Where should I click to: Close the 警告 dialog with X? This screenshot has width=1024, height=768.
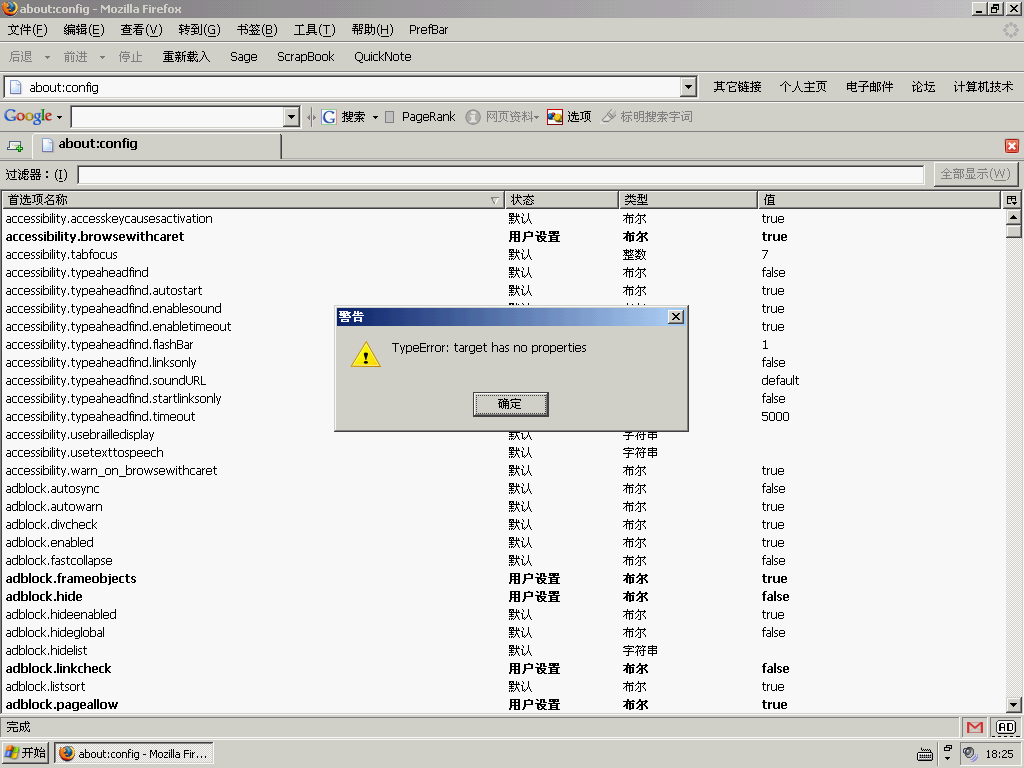point(676,317)
